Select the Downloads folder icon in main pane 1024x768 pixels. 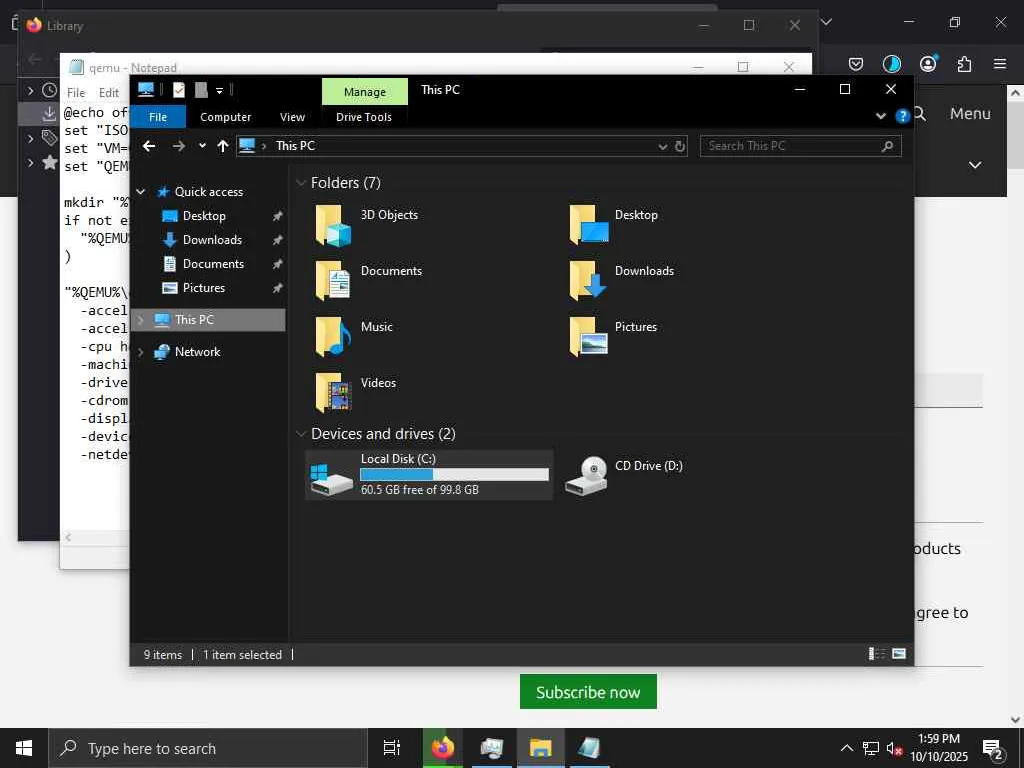tap(588, 281)
